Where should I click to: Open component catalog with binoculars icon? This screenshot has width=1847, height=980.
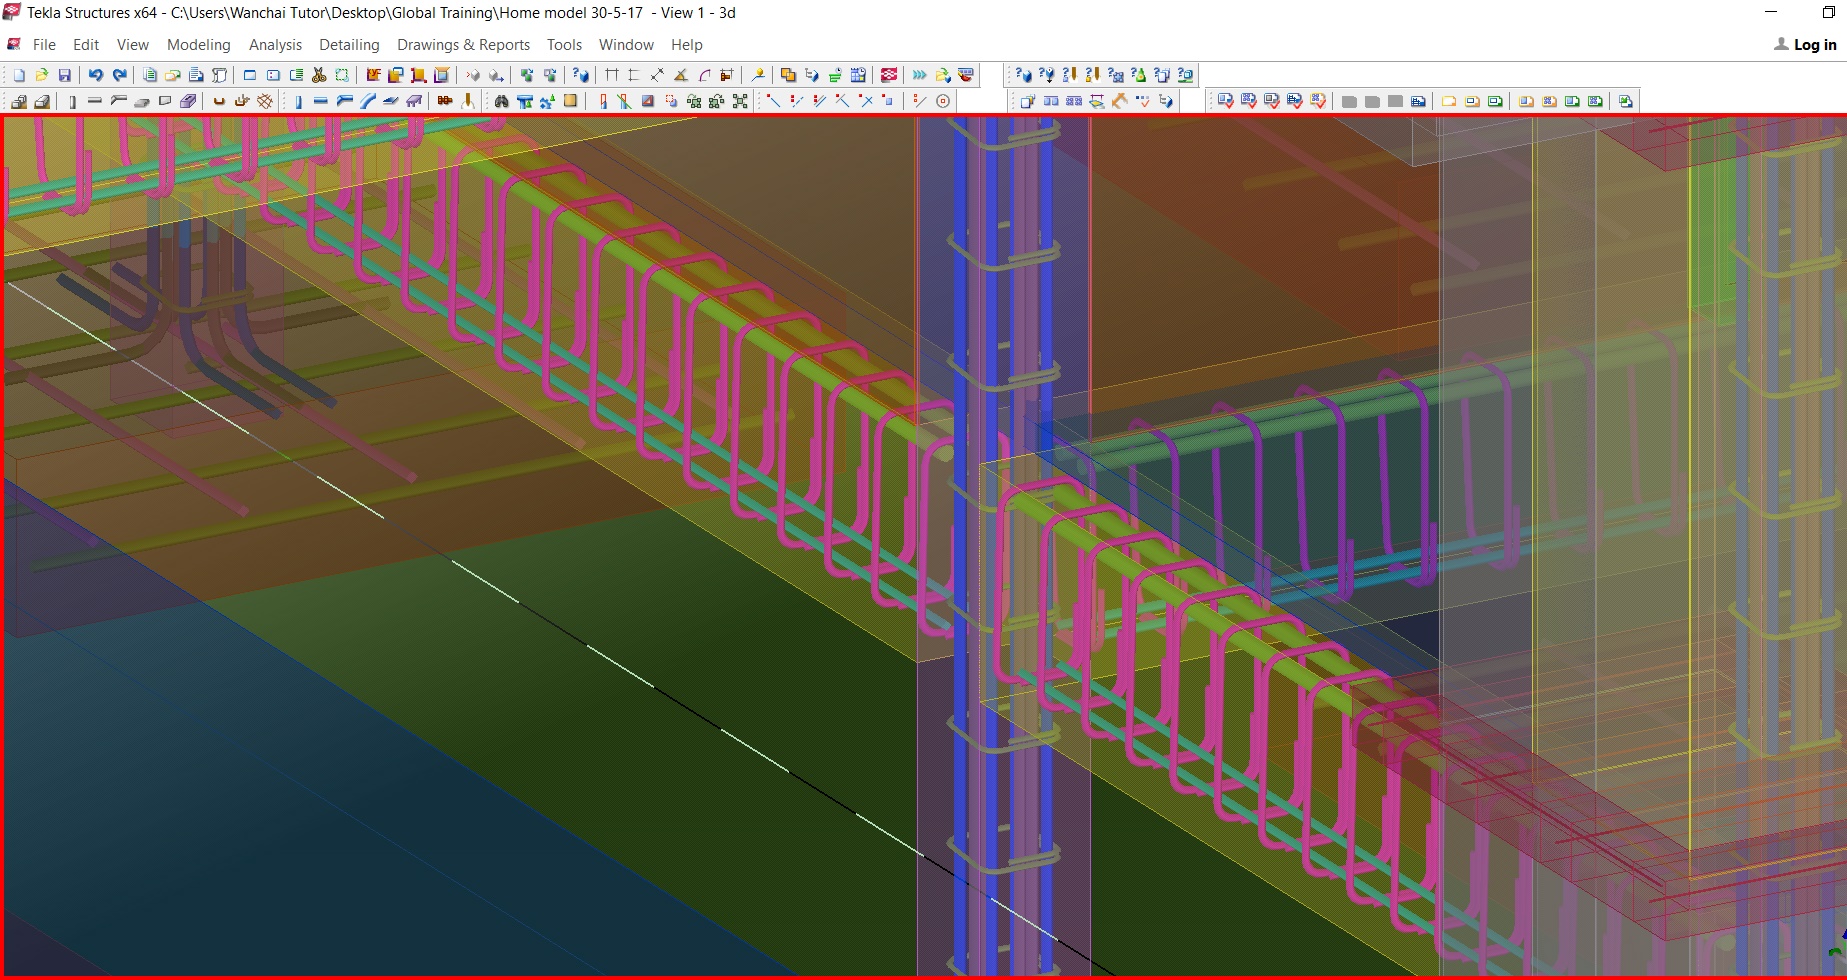(x=502, y=101)
